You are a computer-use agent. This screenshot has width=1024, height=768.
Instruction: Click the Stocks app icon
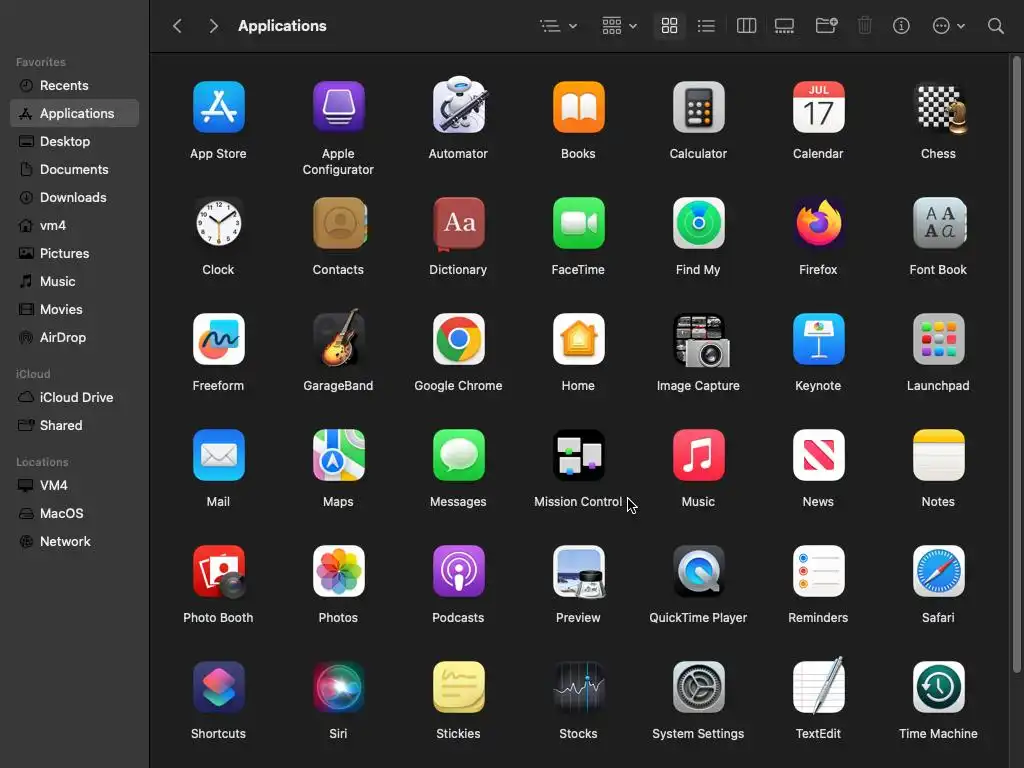579,687
